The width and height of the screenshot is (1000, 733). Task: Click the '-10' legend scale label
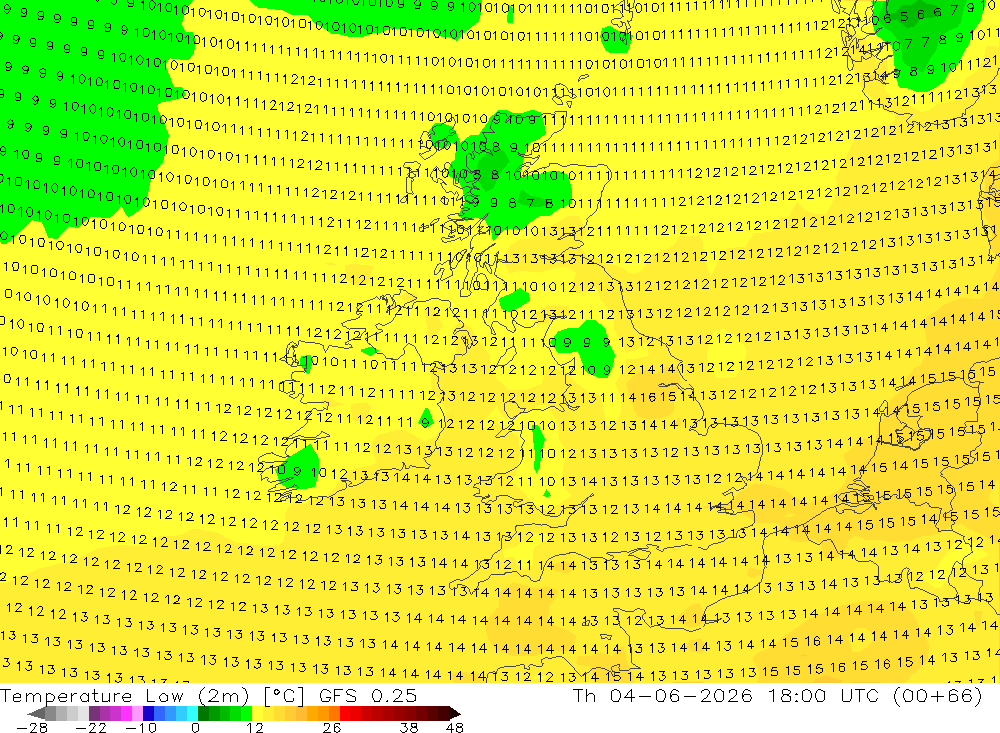141,728
